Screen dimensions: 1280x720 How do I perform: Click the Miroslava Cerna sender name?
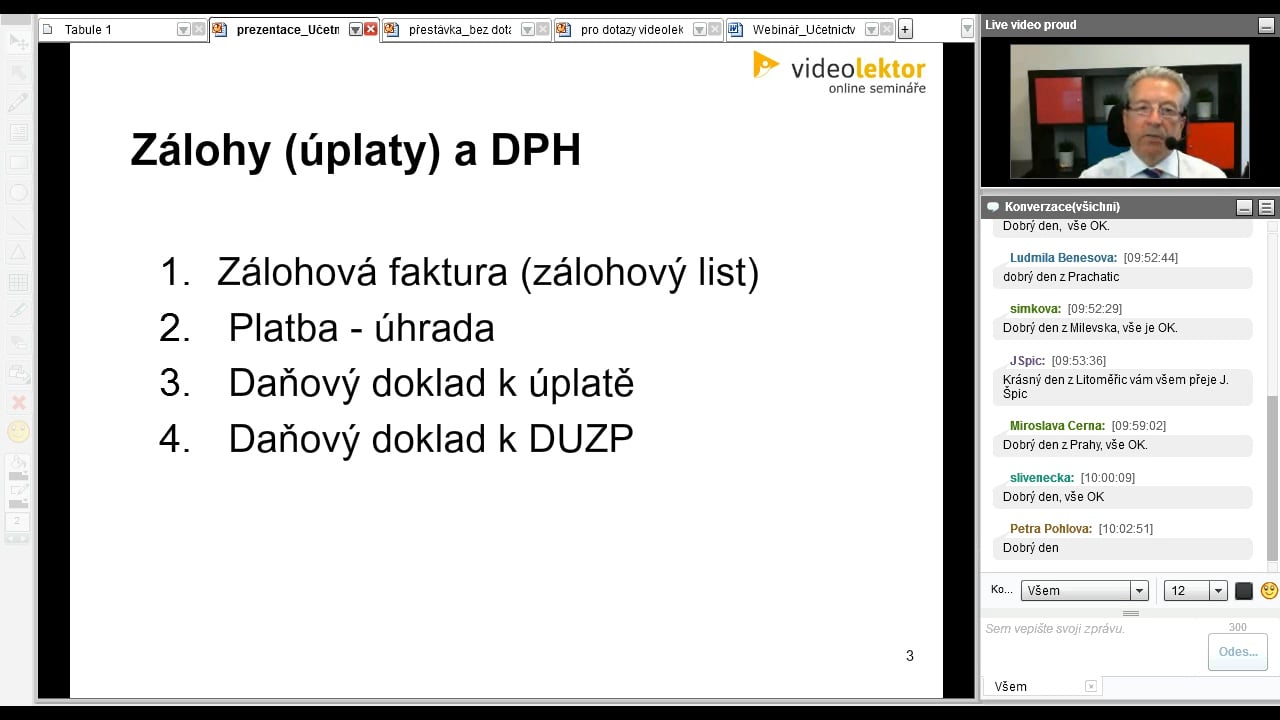1057,426
